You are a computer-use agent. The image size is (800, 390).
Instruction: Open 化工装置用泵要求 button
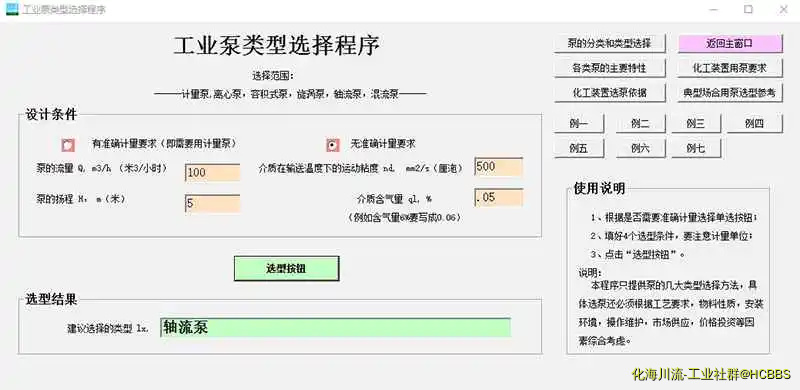click(x=730, y=67)
